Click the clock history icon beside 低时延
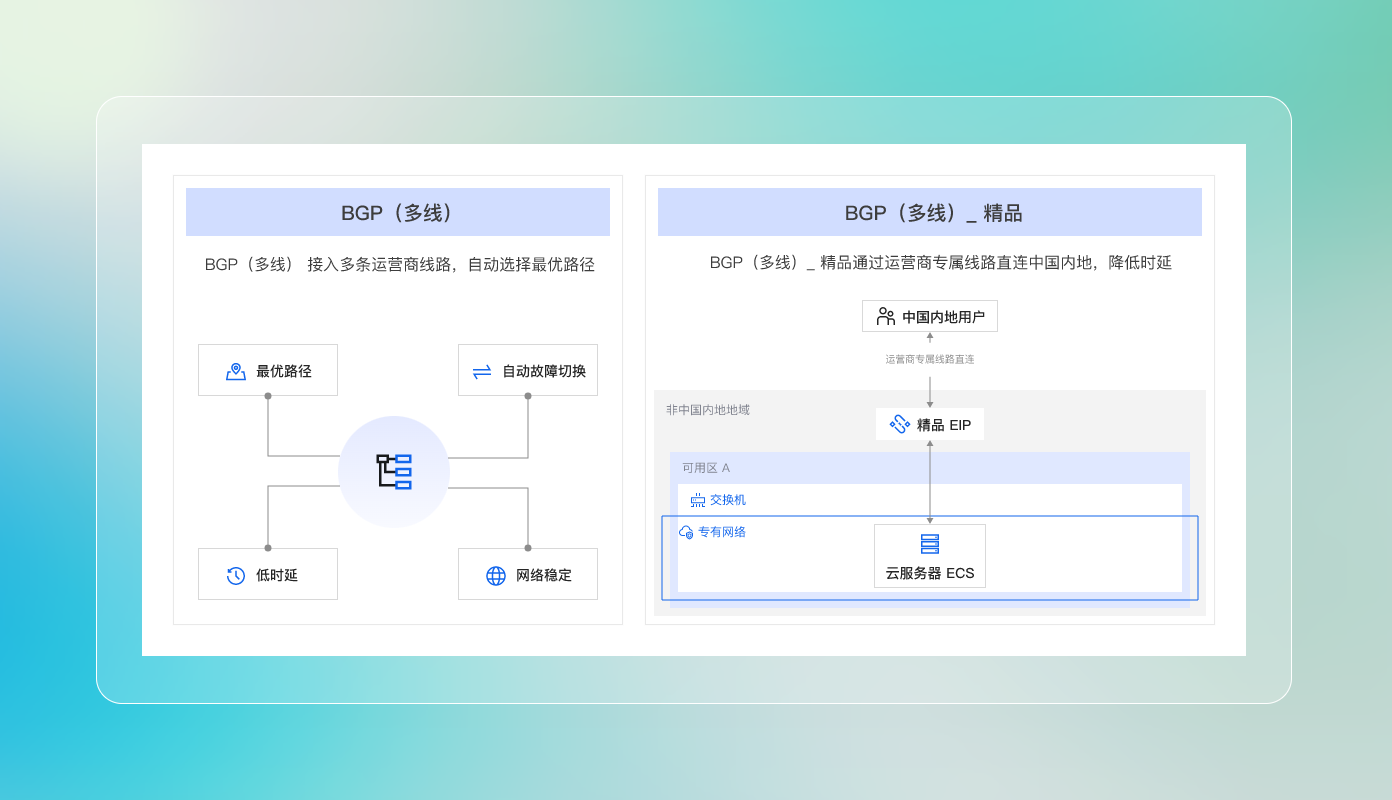Viewport: 1392px width, 800px height. (236, 575)
